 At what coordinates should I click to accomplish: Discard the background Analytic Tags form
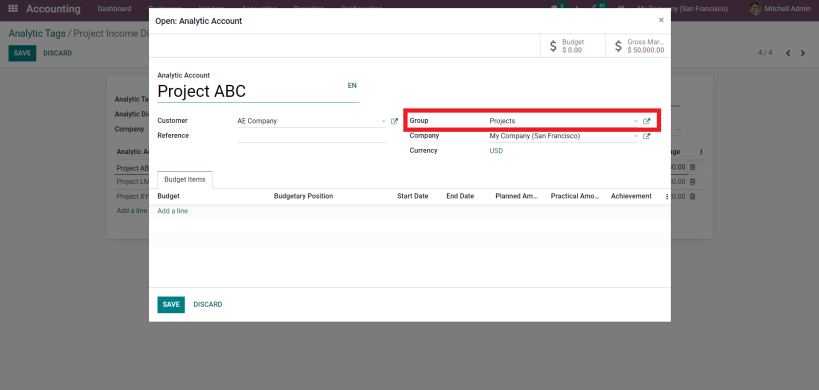point(57,53)
